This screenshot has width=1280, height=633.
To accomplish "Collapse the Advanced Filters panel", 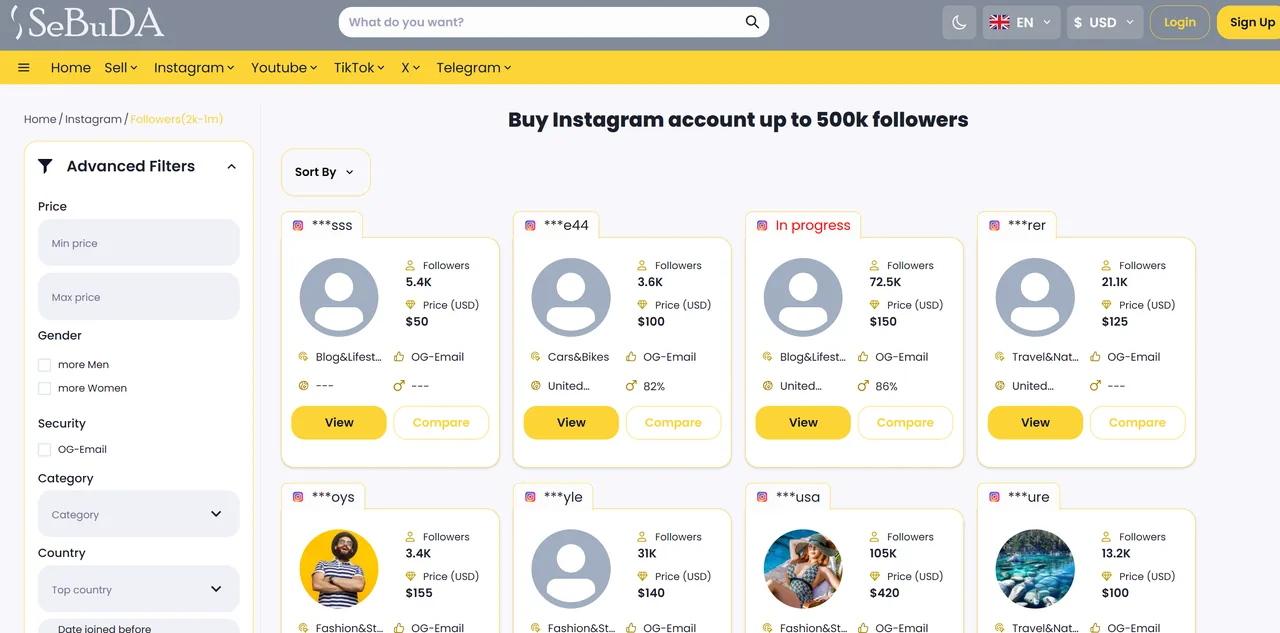I will 232,167.
